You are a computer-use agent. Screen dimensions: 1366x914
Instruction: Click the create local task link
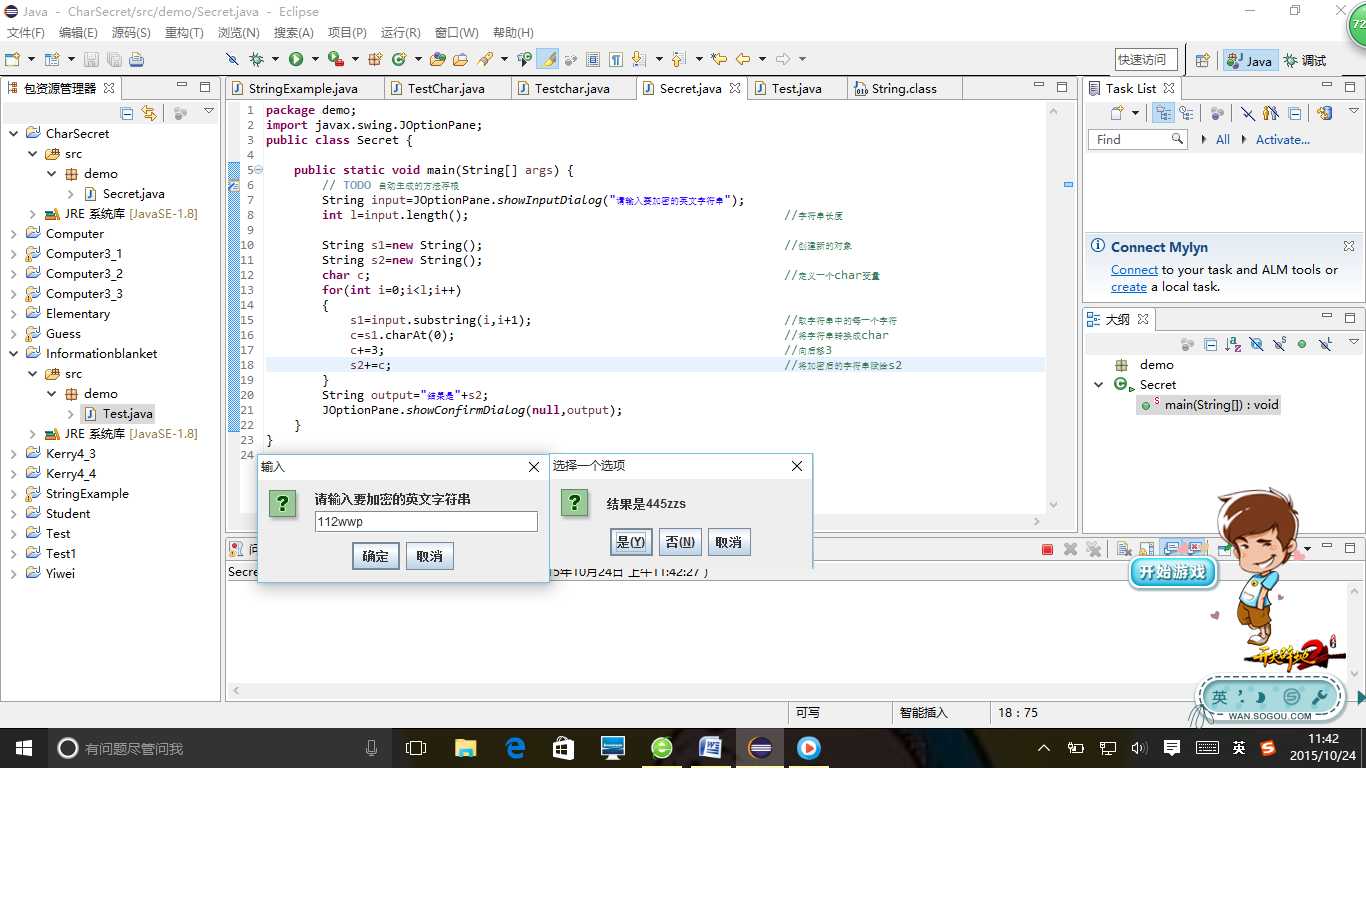1129,287
